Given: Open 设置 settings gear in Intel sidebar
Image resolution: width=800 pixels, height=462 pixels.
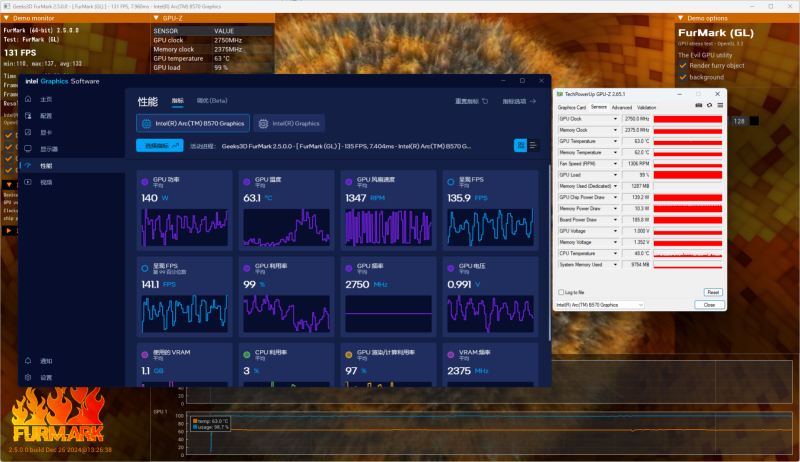Looking at the screenshot, I should click(29, 377).
